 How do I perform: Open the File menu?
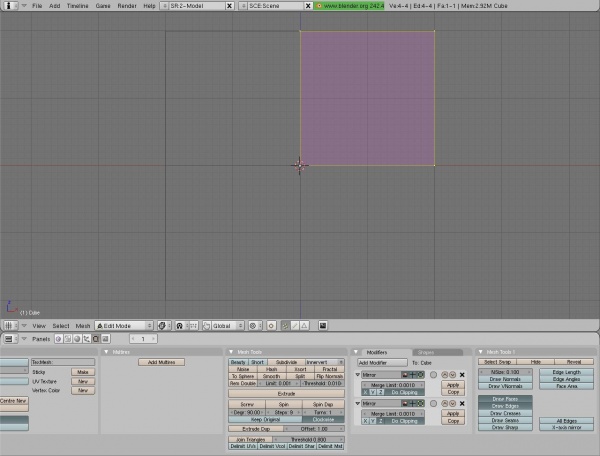tap(37, 6)
